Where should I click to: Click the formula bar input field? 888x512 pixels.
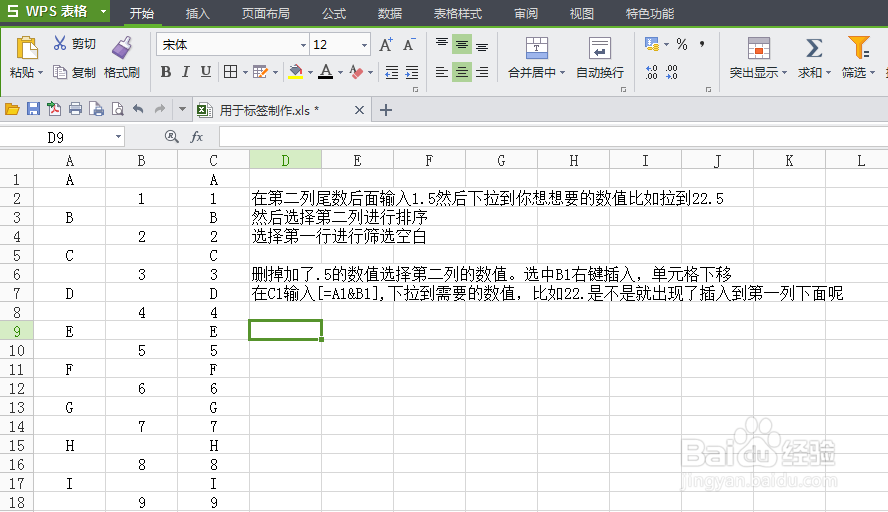553,136
